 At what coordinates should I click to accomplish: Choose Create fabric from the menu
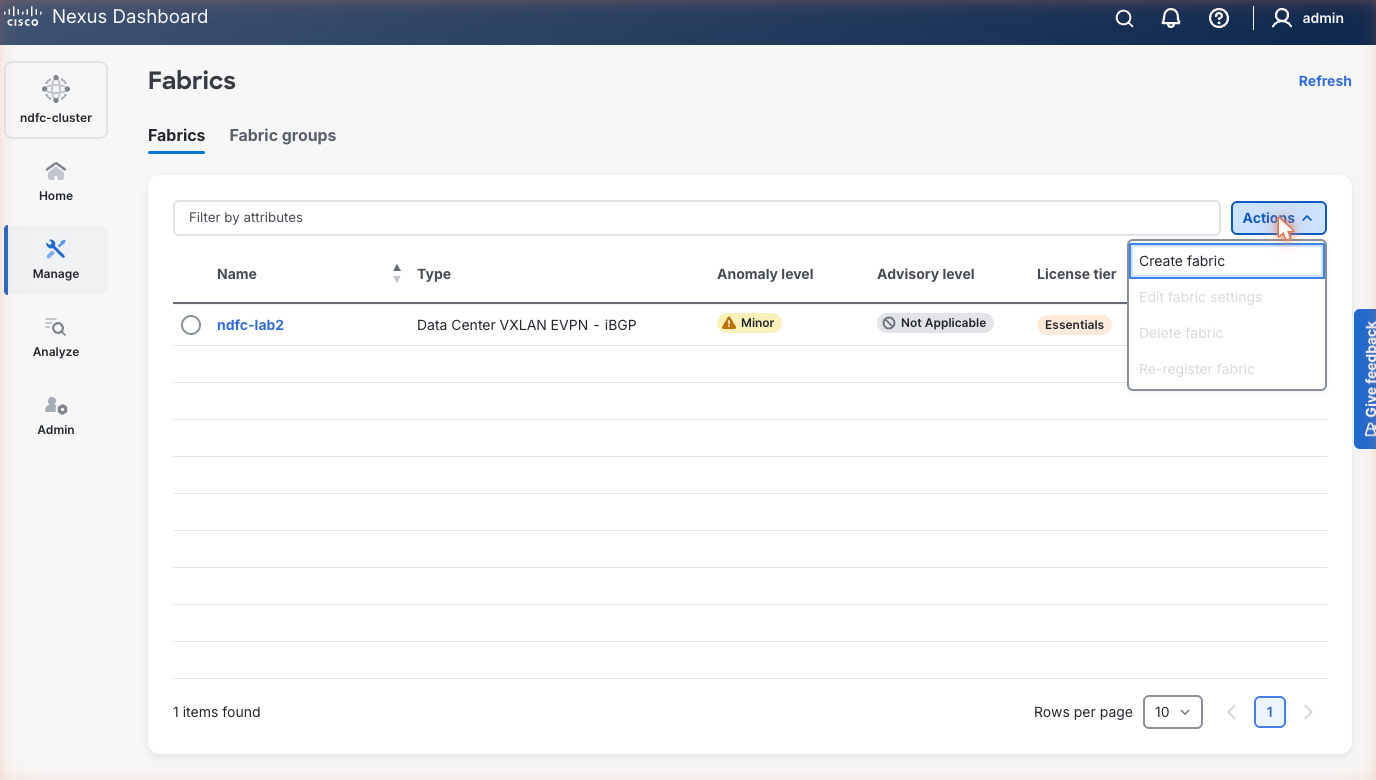pos(1227,261)
